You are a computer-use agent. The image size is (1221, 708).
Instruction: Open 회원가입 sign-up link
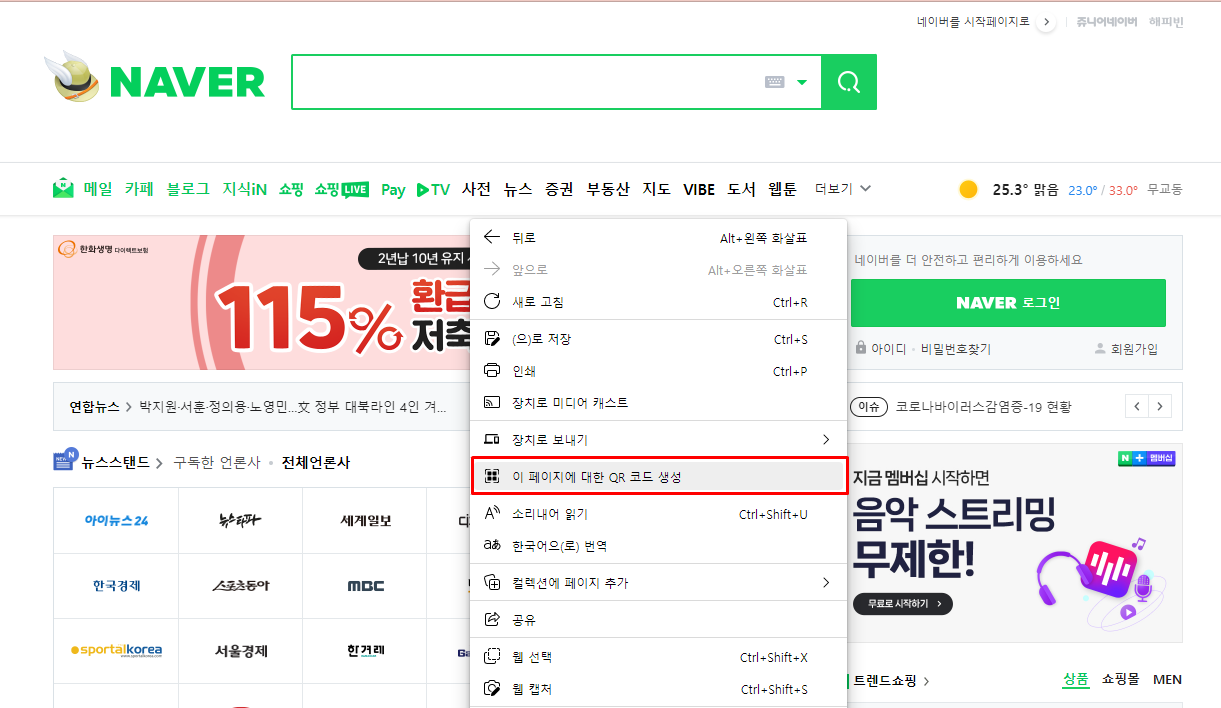tap(1134, 349)
